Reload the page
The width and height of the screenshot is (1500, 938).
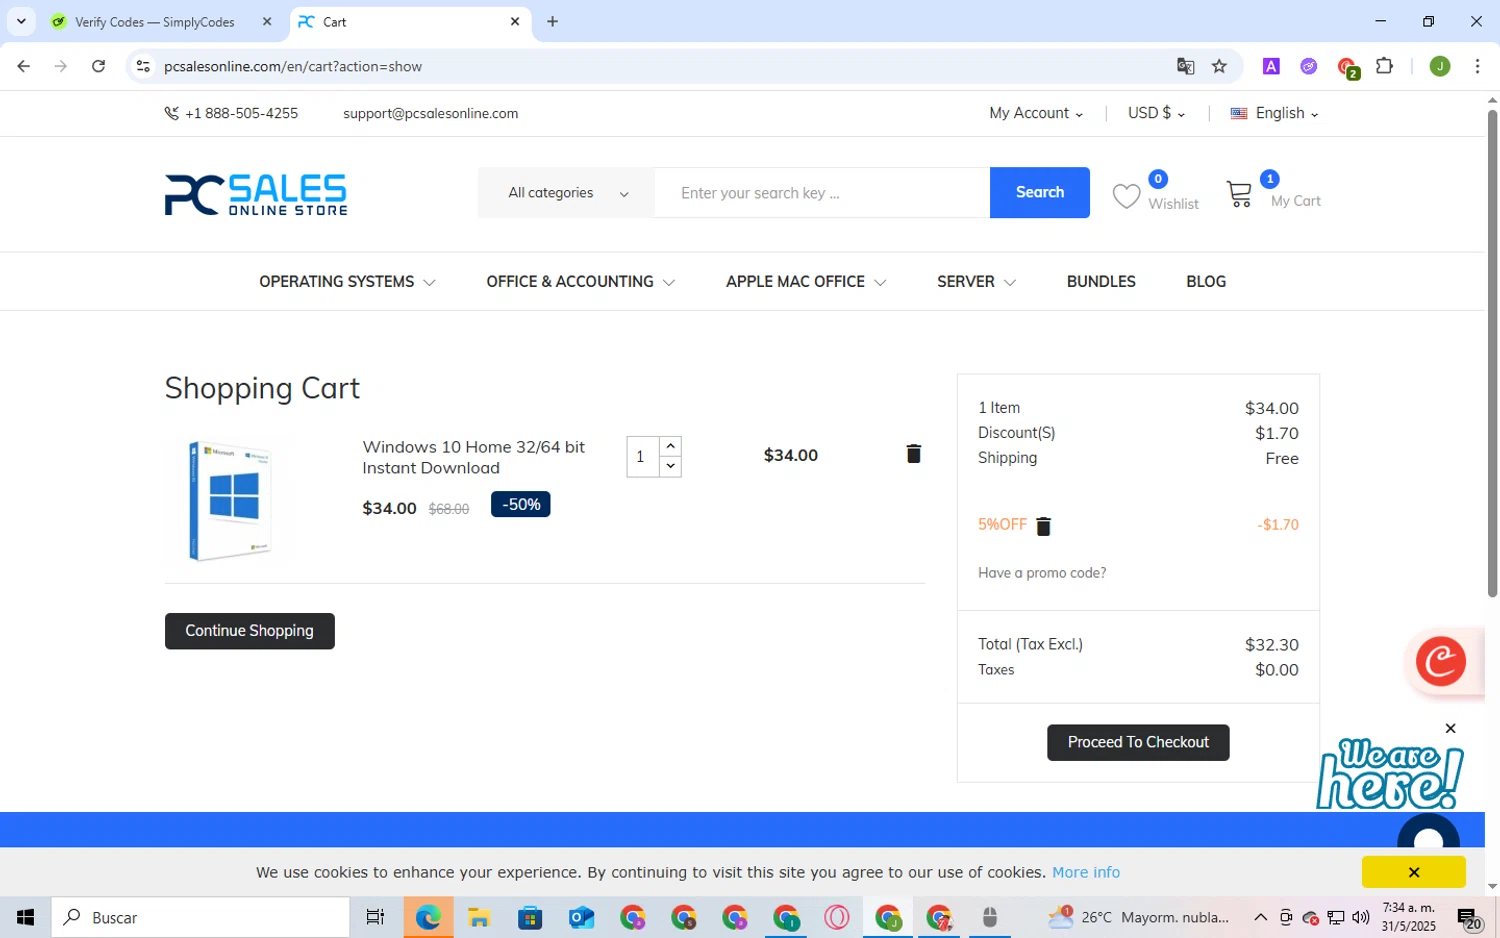pyautogui.click(x=98, y=66)
